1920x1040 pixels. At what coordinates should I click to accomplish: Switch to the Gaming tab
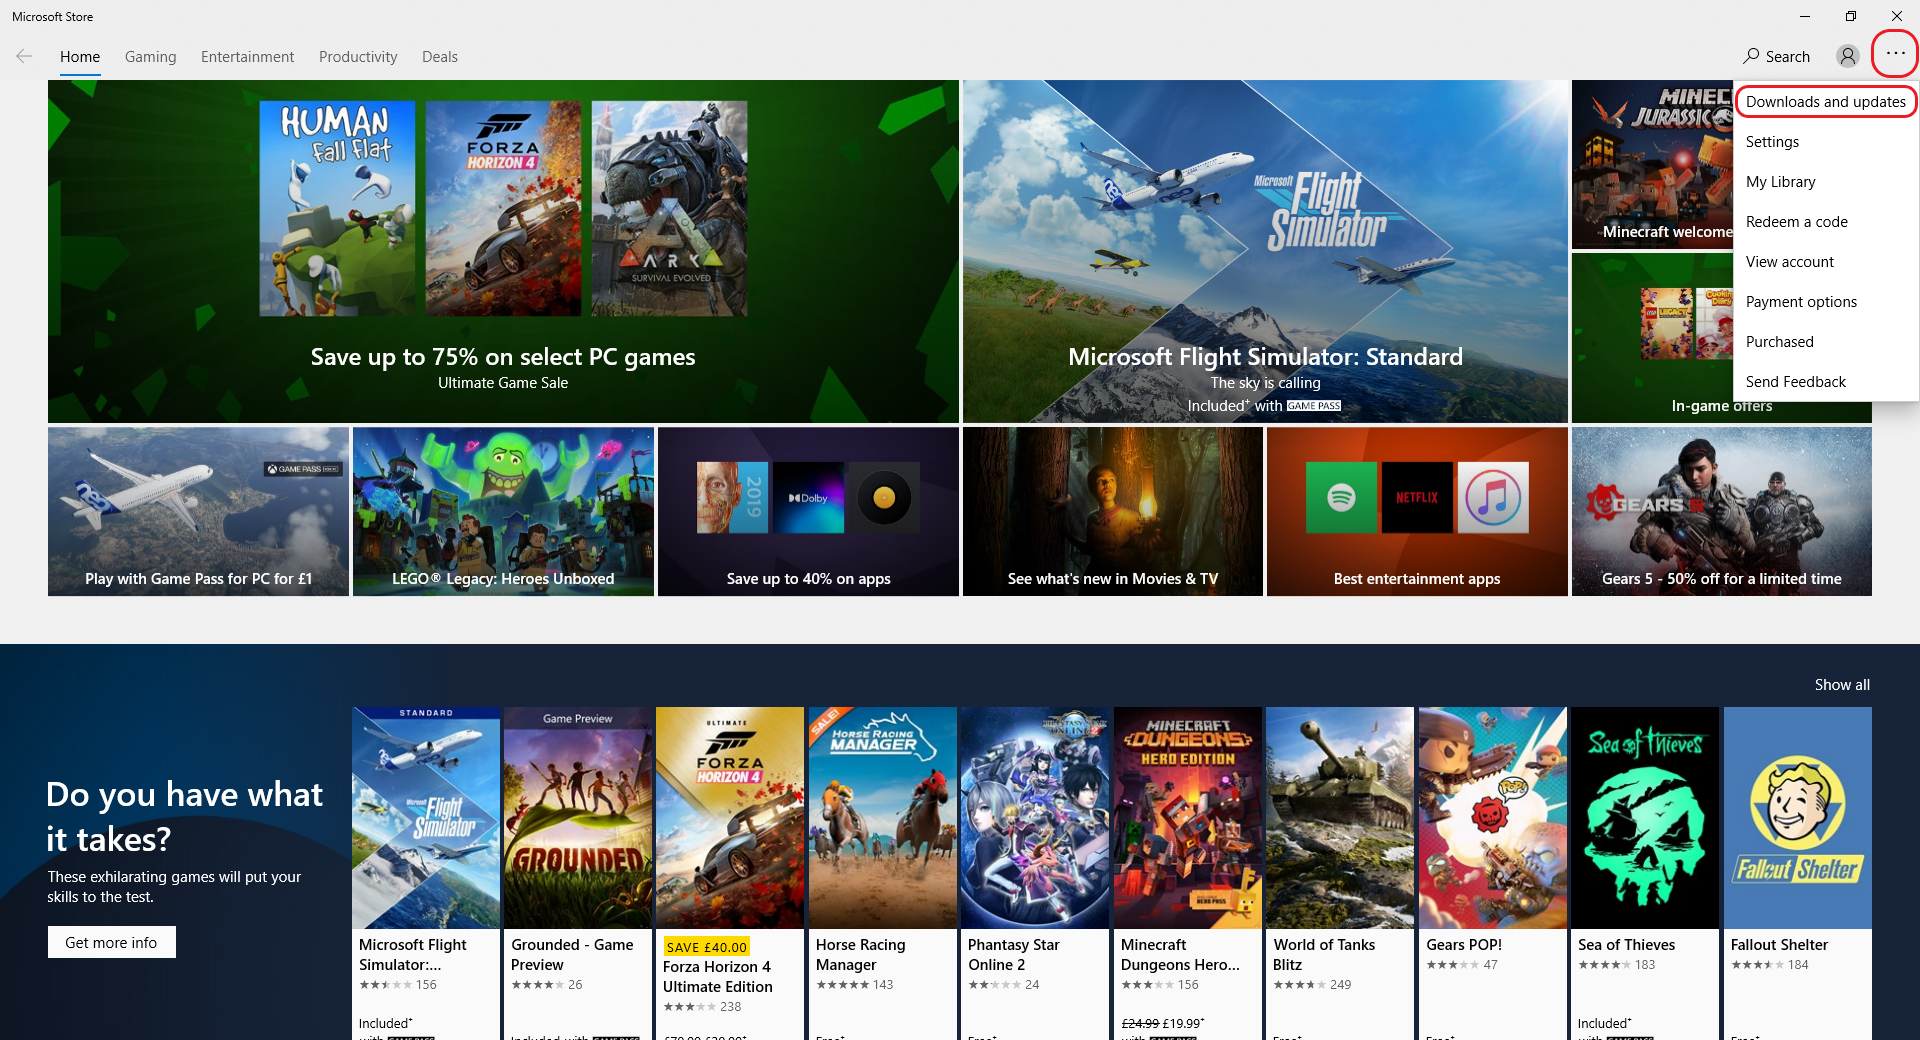pyautogui.click(x=150, y=57)
